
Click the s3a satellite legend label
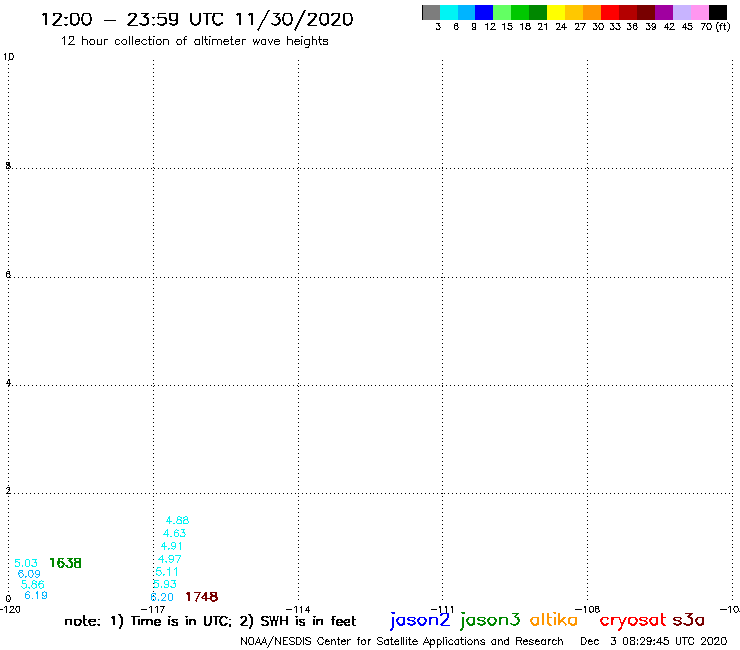[689, 620]
